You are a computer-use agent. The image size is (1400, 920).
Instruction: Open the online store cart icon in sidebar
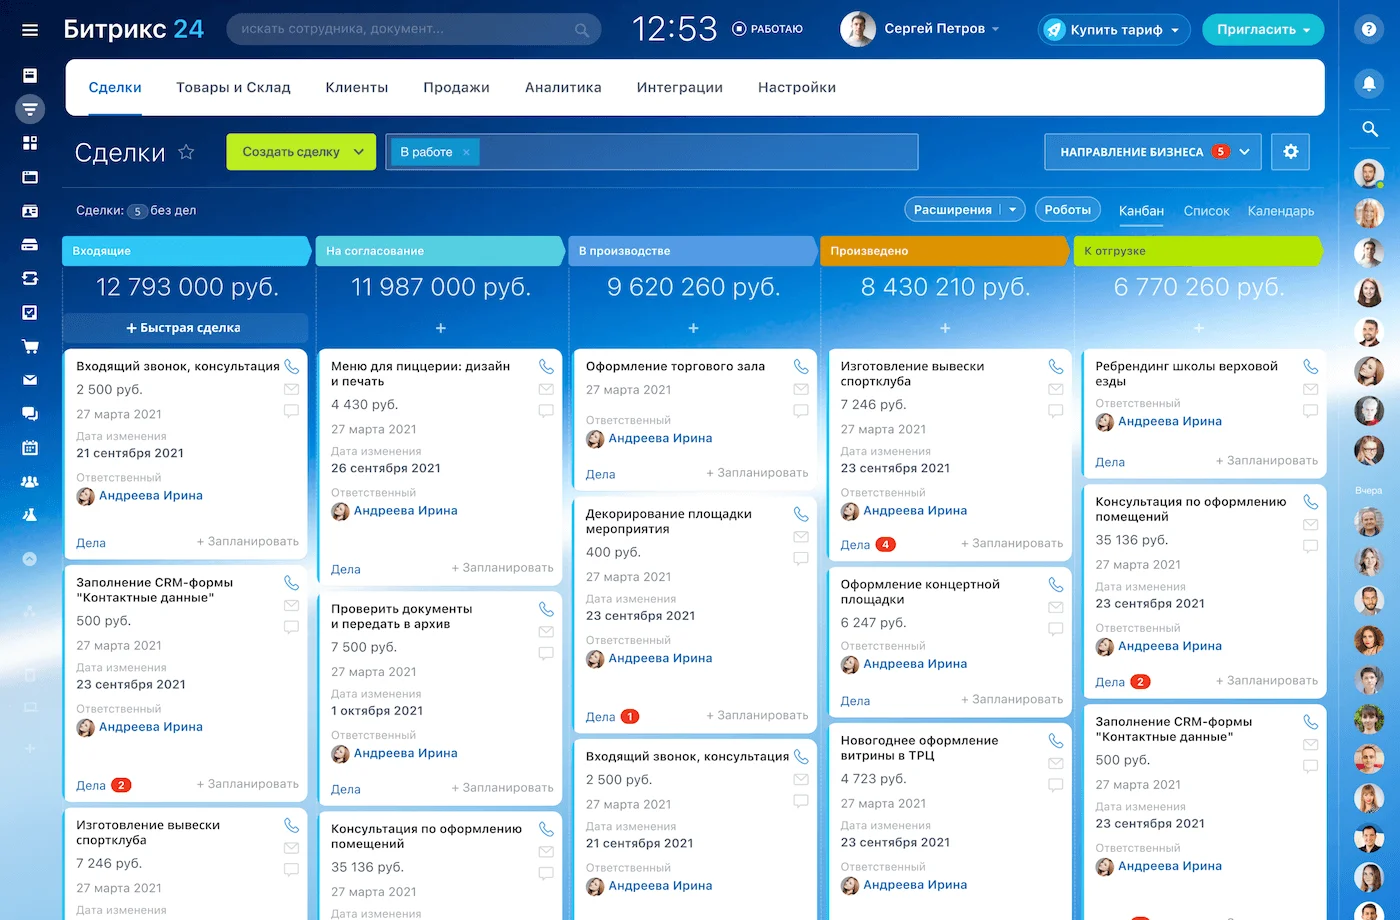coord(30,346)
